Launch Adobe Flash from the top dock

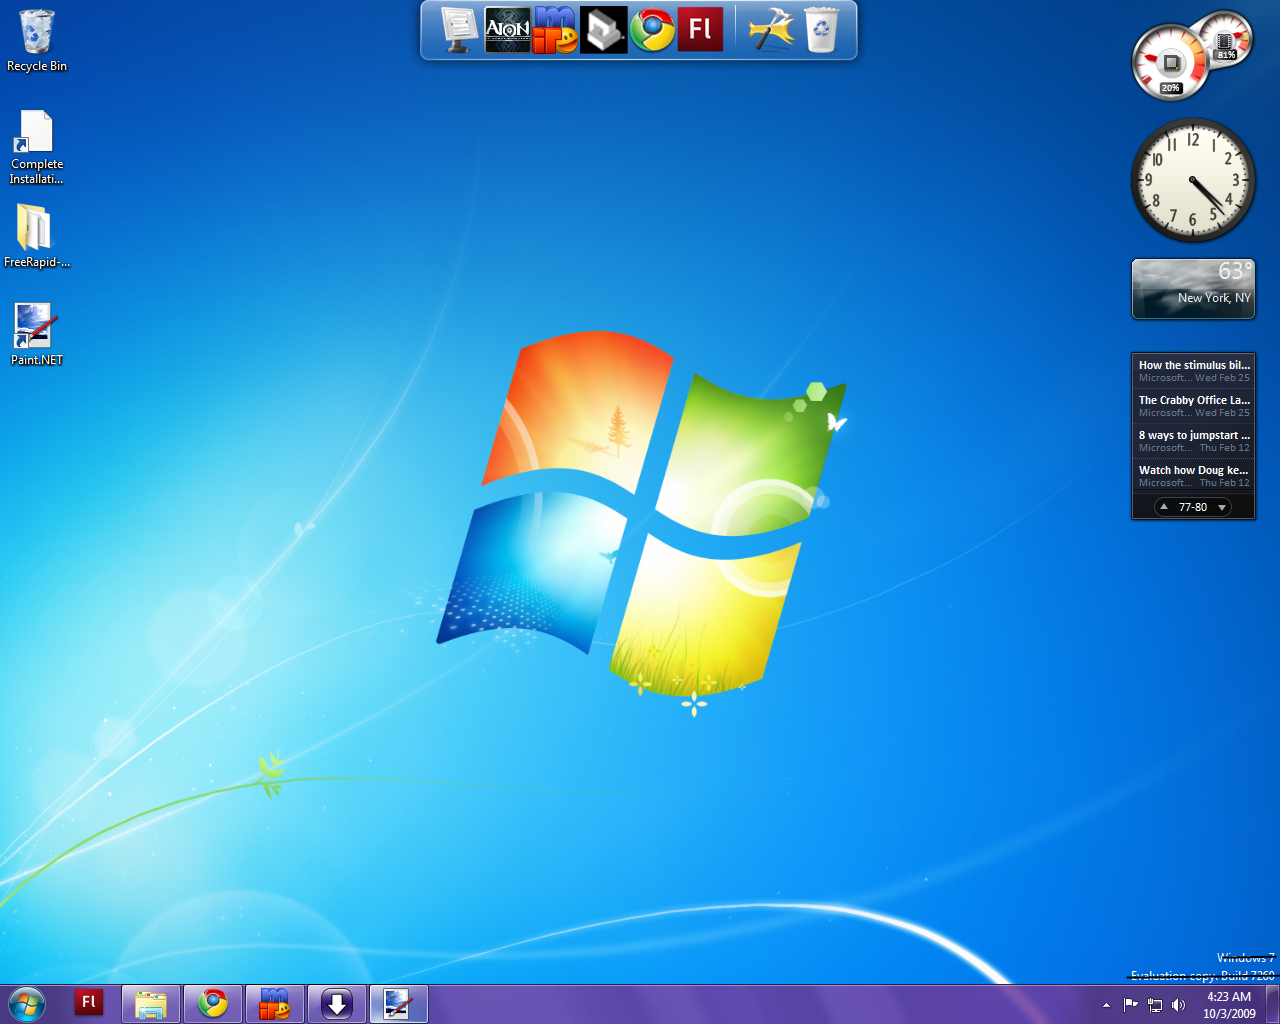[x=700, y=30]
